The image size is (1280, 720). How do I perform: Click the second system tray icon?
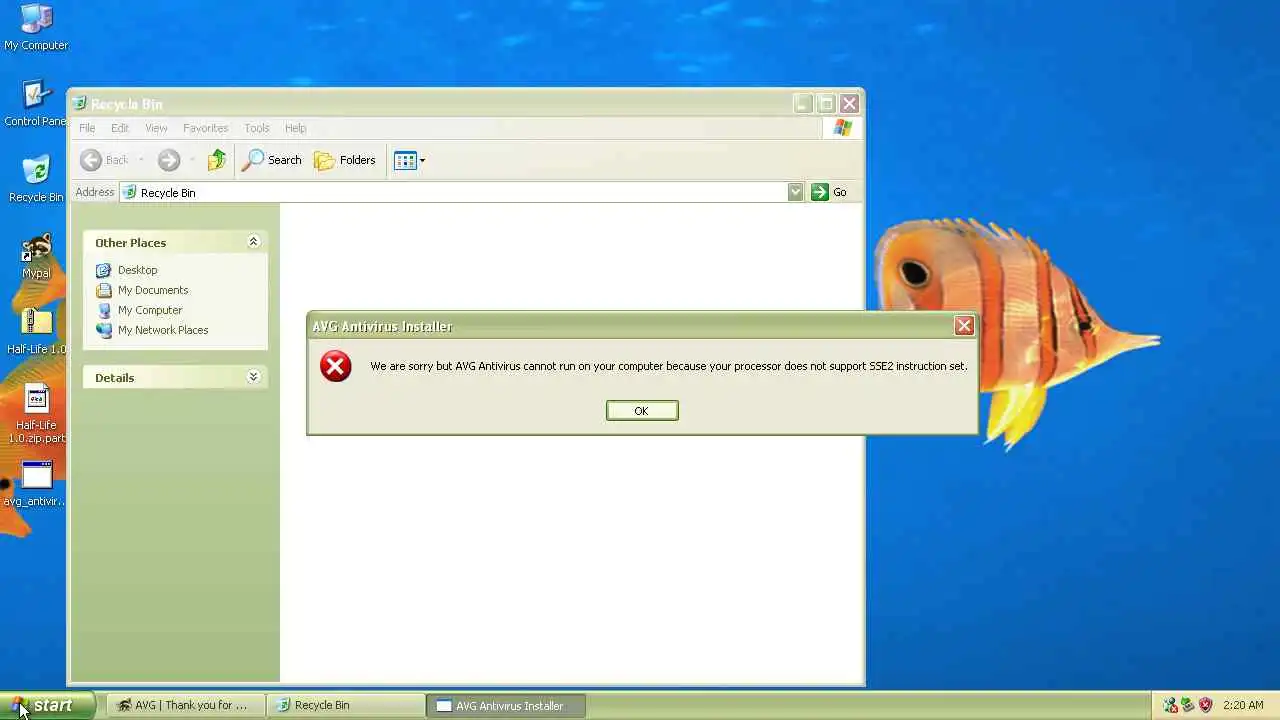(1187, 705)
